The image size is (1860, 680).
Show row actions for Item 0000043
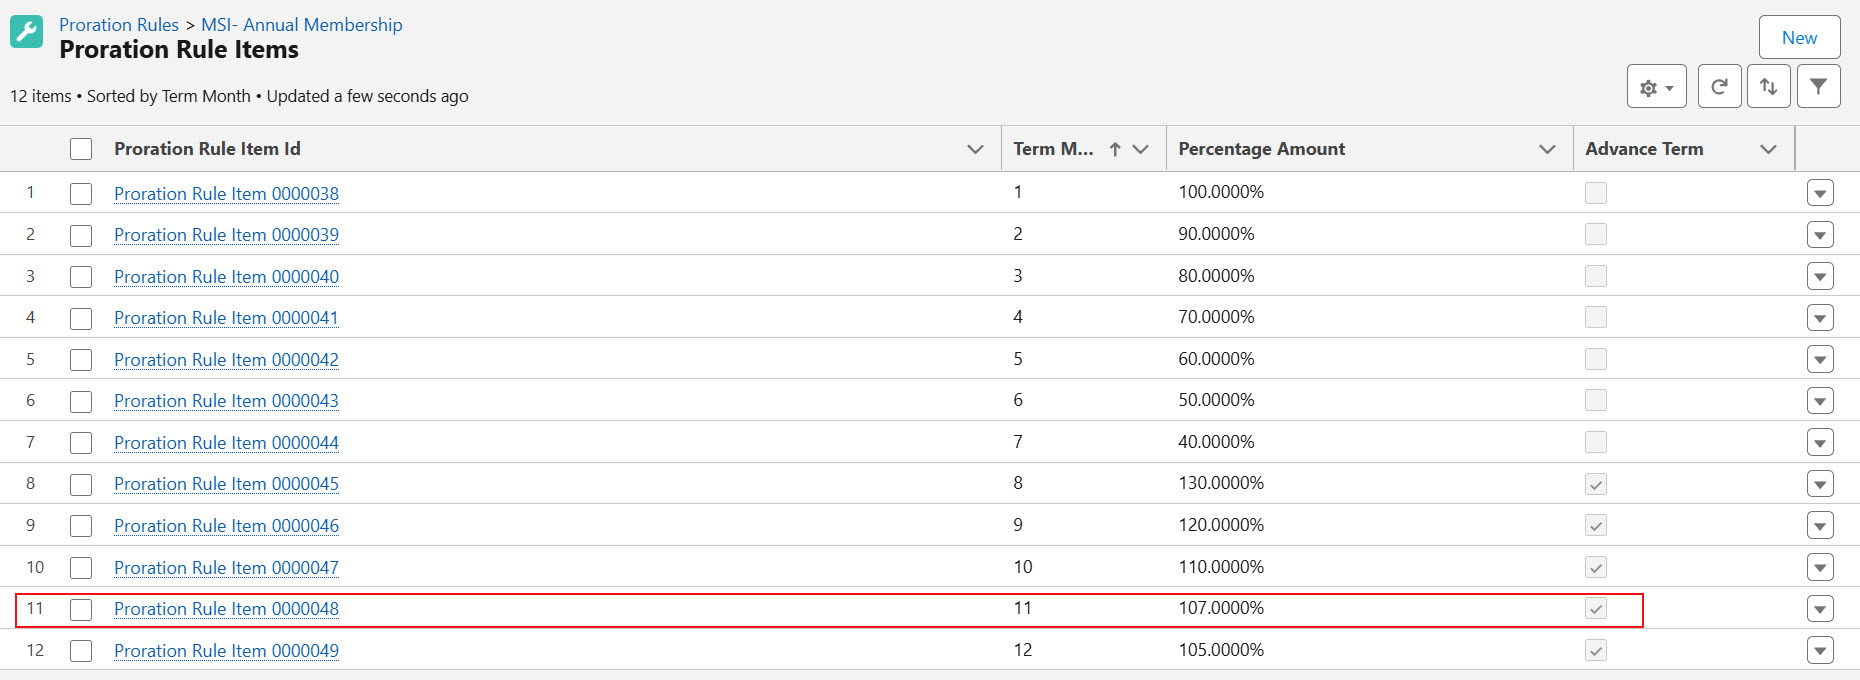point(1820,401)
